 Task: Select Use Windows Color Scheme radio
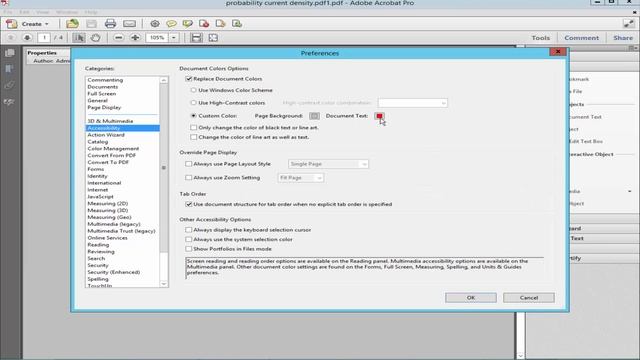pyautogui.click(x=193, y=90)
